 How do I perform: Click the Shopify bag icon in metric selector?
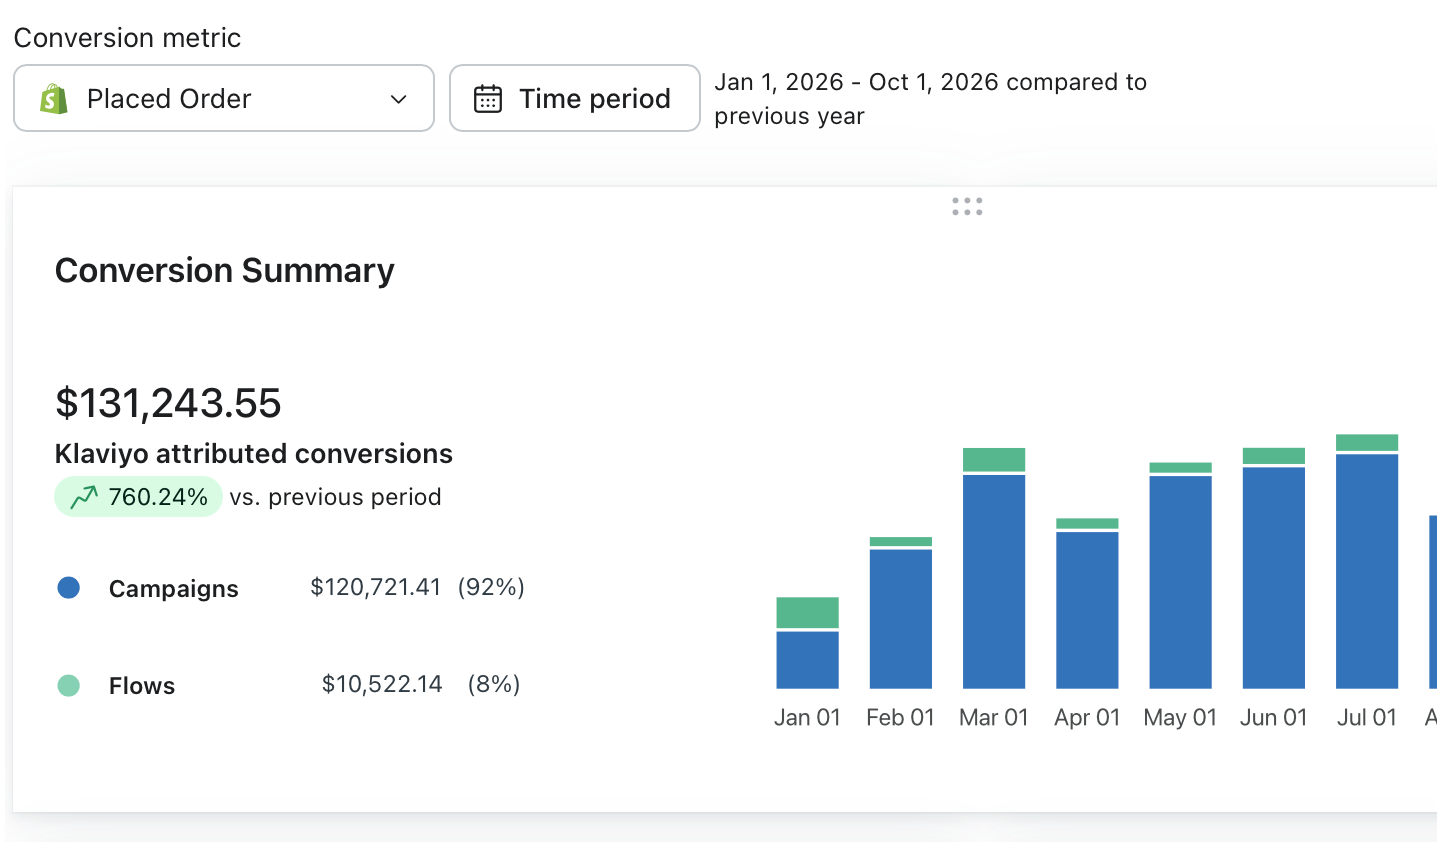tap(54, 99)
